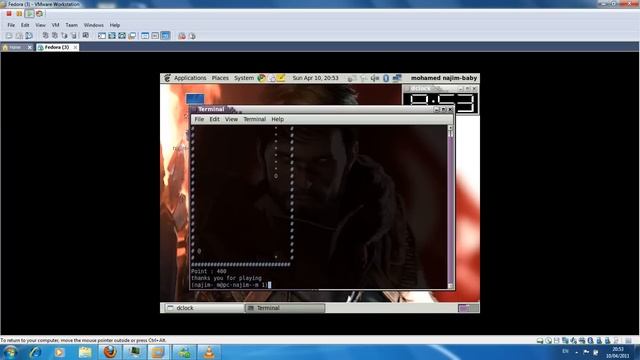Open Terminal's Help menu
Screen dimensions: 640x360
(x=278, y=119)
